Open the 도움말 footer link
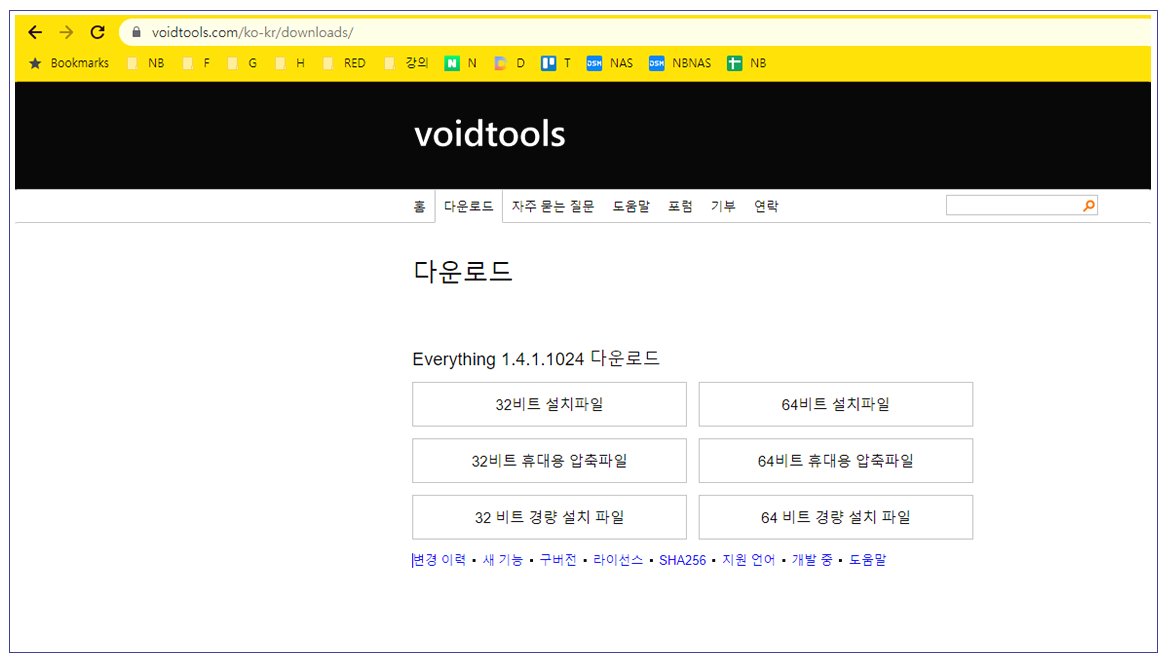Screen dimensions: 1166x663 (x=867, y=560)
